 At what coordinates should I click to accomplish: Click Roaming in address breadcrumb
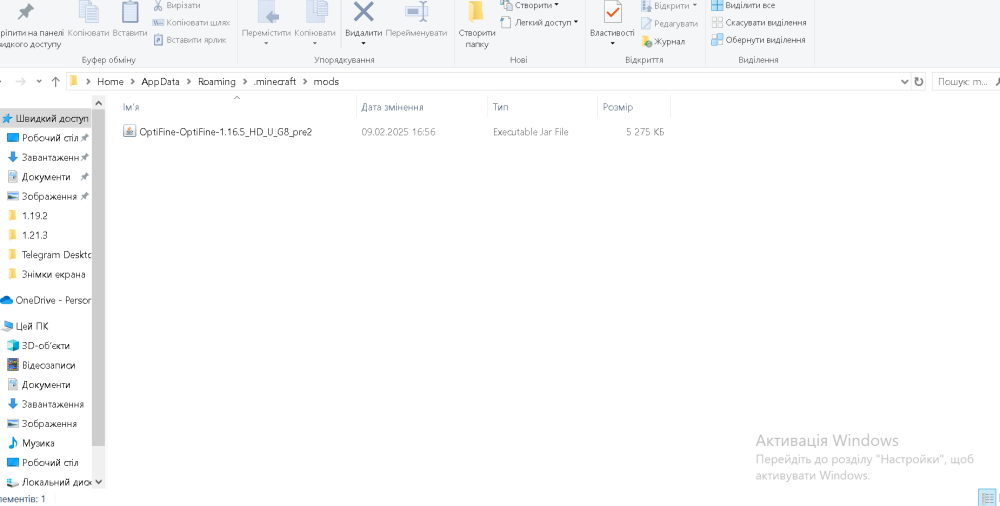point(216,82)
